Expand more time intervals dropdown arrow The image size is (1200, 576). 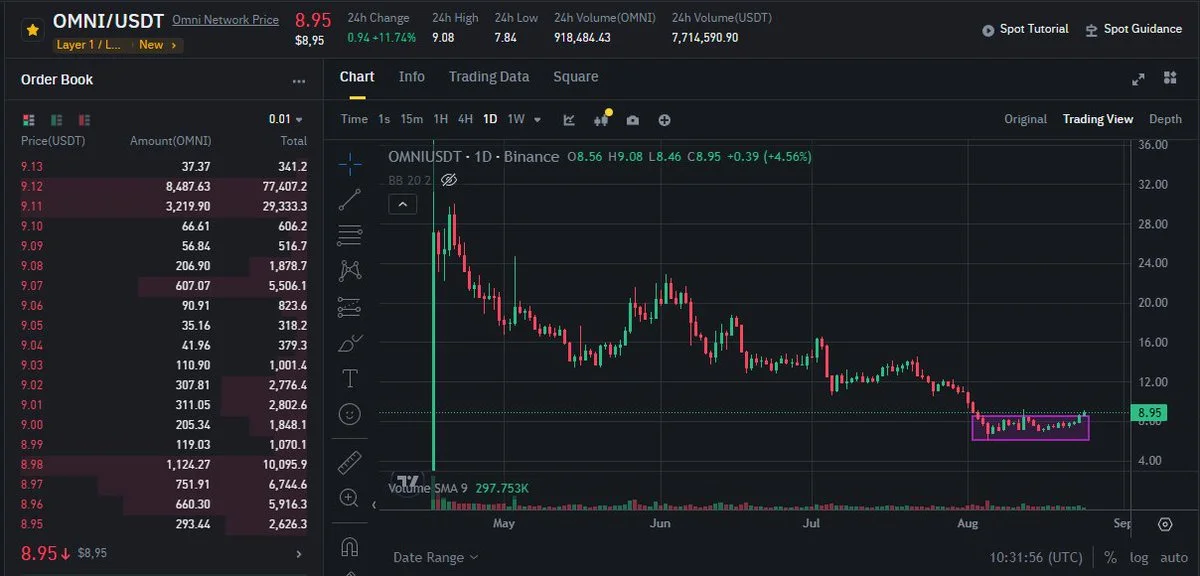pos(538,120)
